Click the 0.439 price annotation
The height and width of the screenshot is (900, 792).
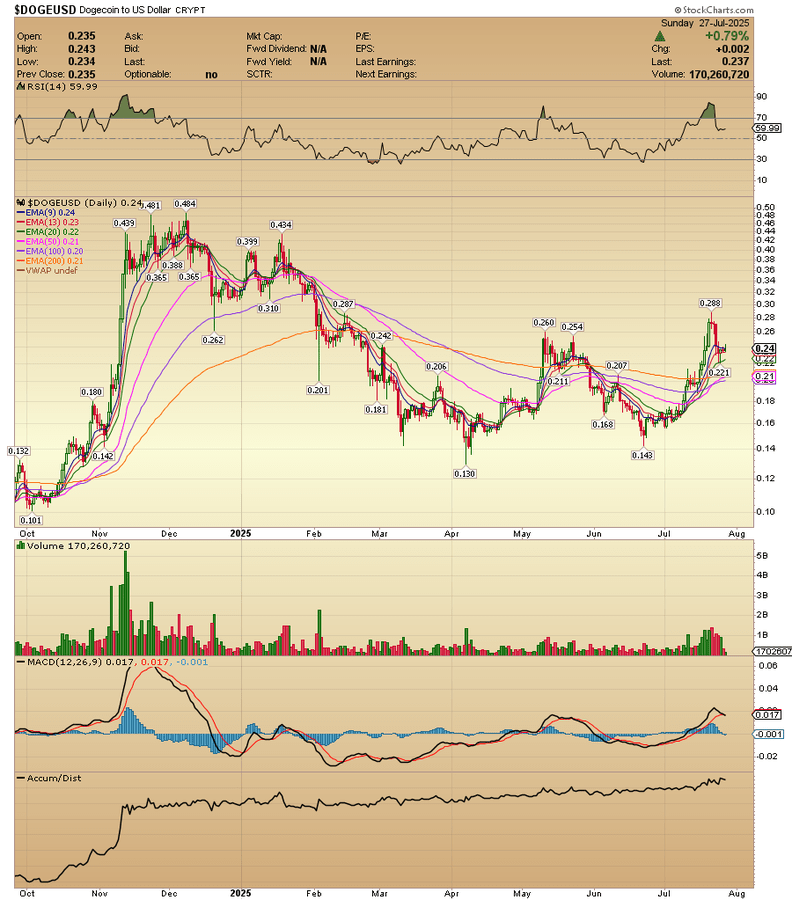[x=124, y=223]
